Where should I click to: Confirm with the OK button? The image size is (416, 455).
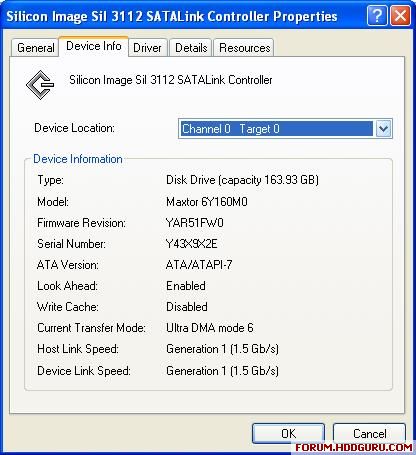(288, 433)
